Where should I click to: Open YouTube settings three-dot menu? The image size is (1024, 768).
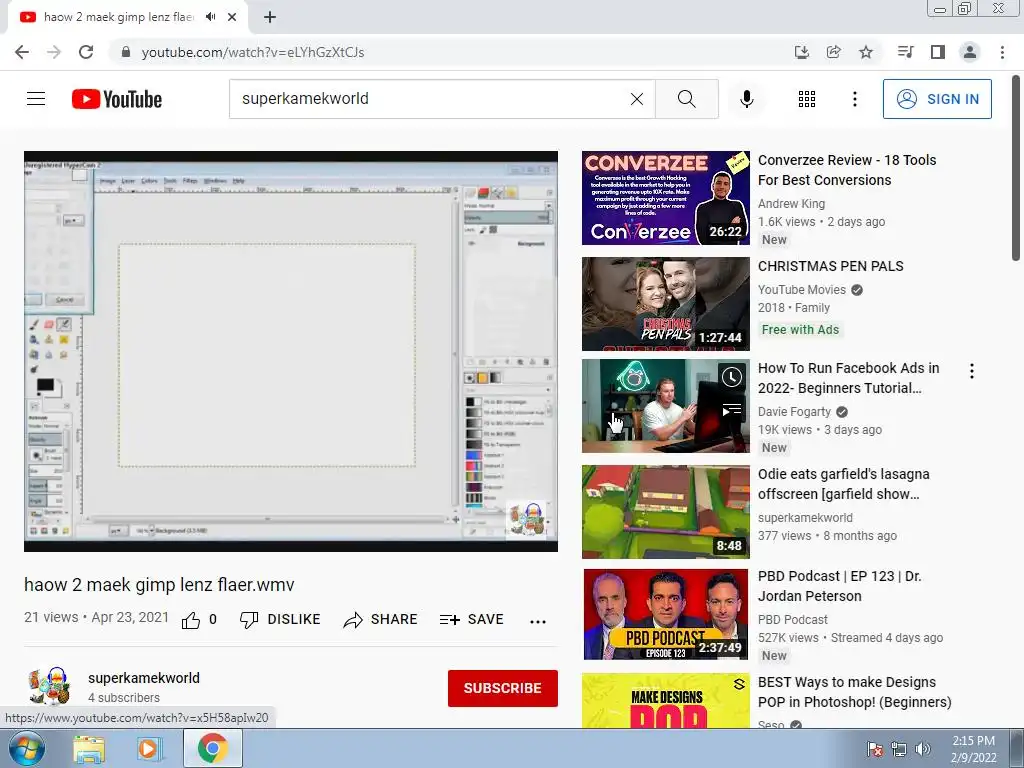tap(854, 99)
